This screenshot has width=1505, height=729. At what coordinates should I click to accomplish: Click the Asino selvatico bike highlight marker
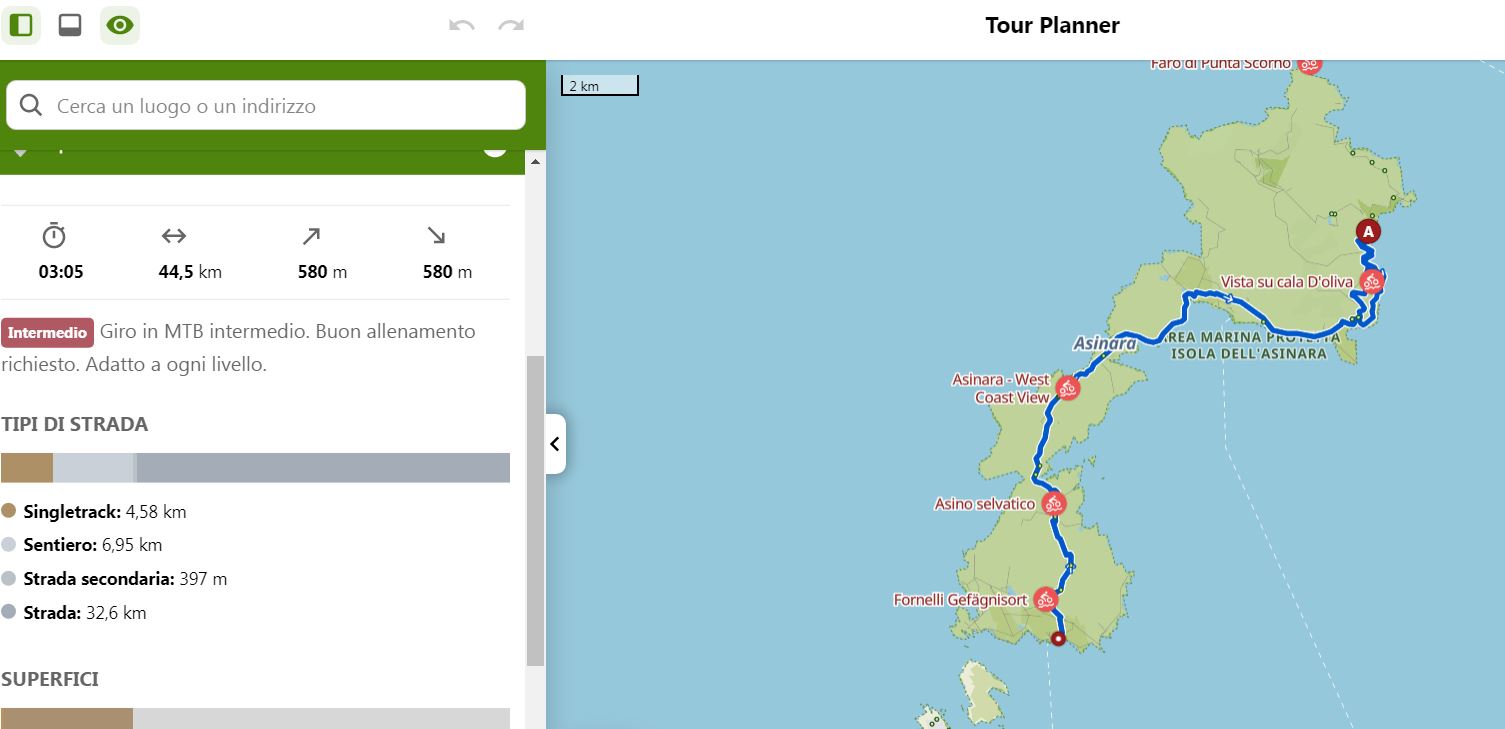pyautogui.click(x=1052, y=504)
